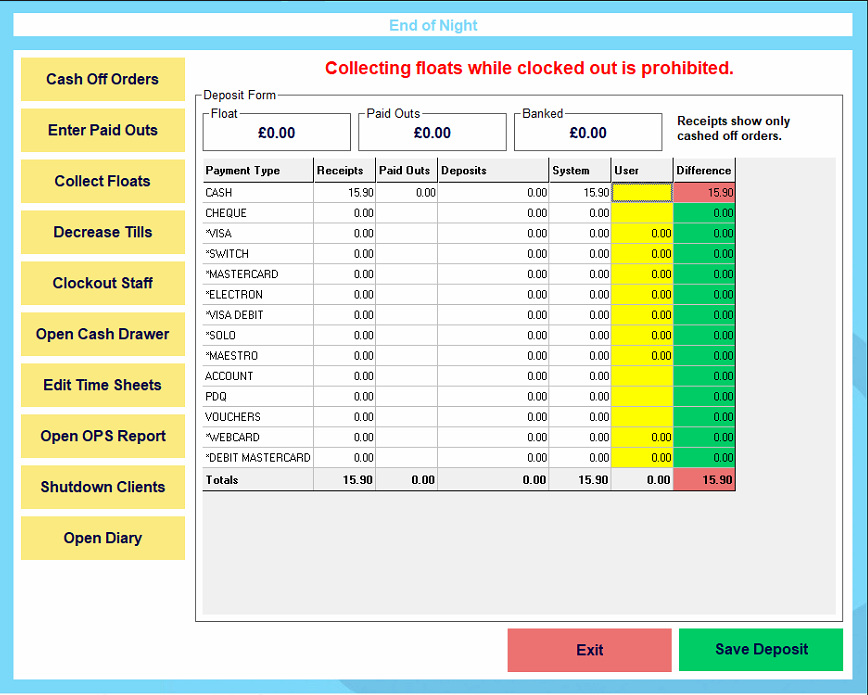Choose Decrease Tills
This screenshot has width=868, height=695.
[102, 232]
